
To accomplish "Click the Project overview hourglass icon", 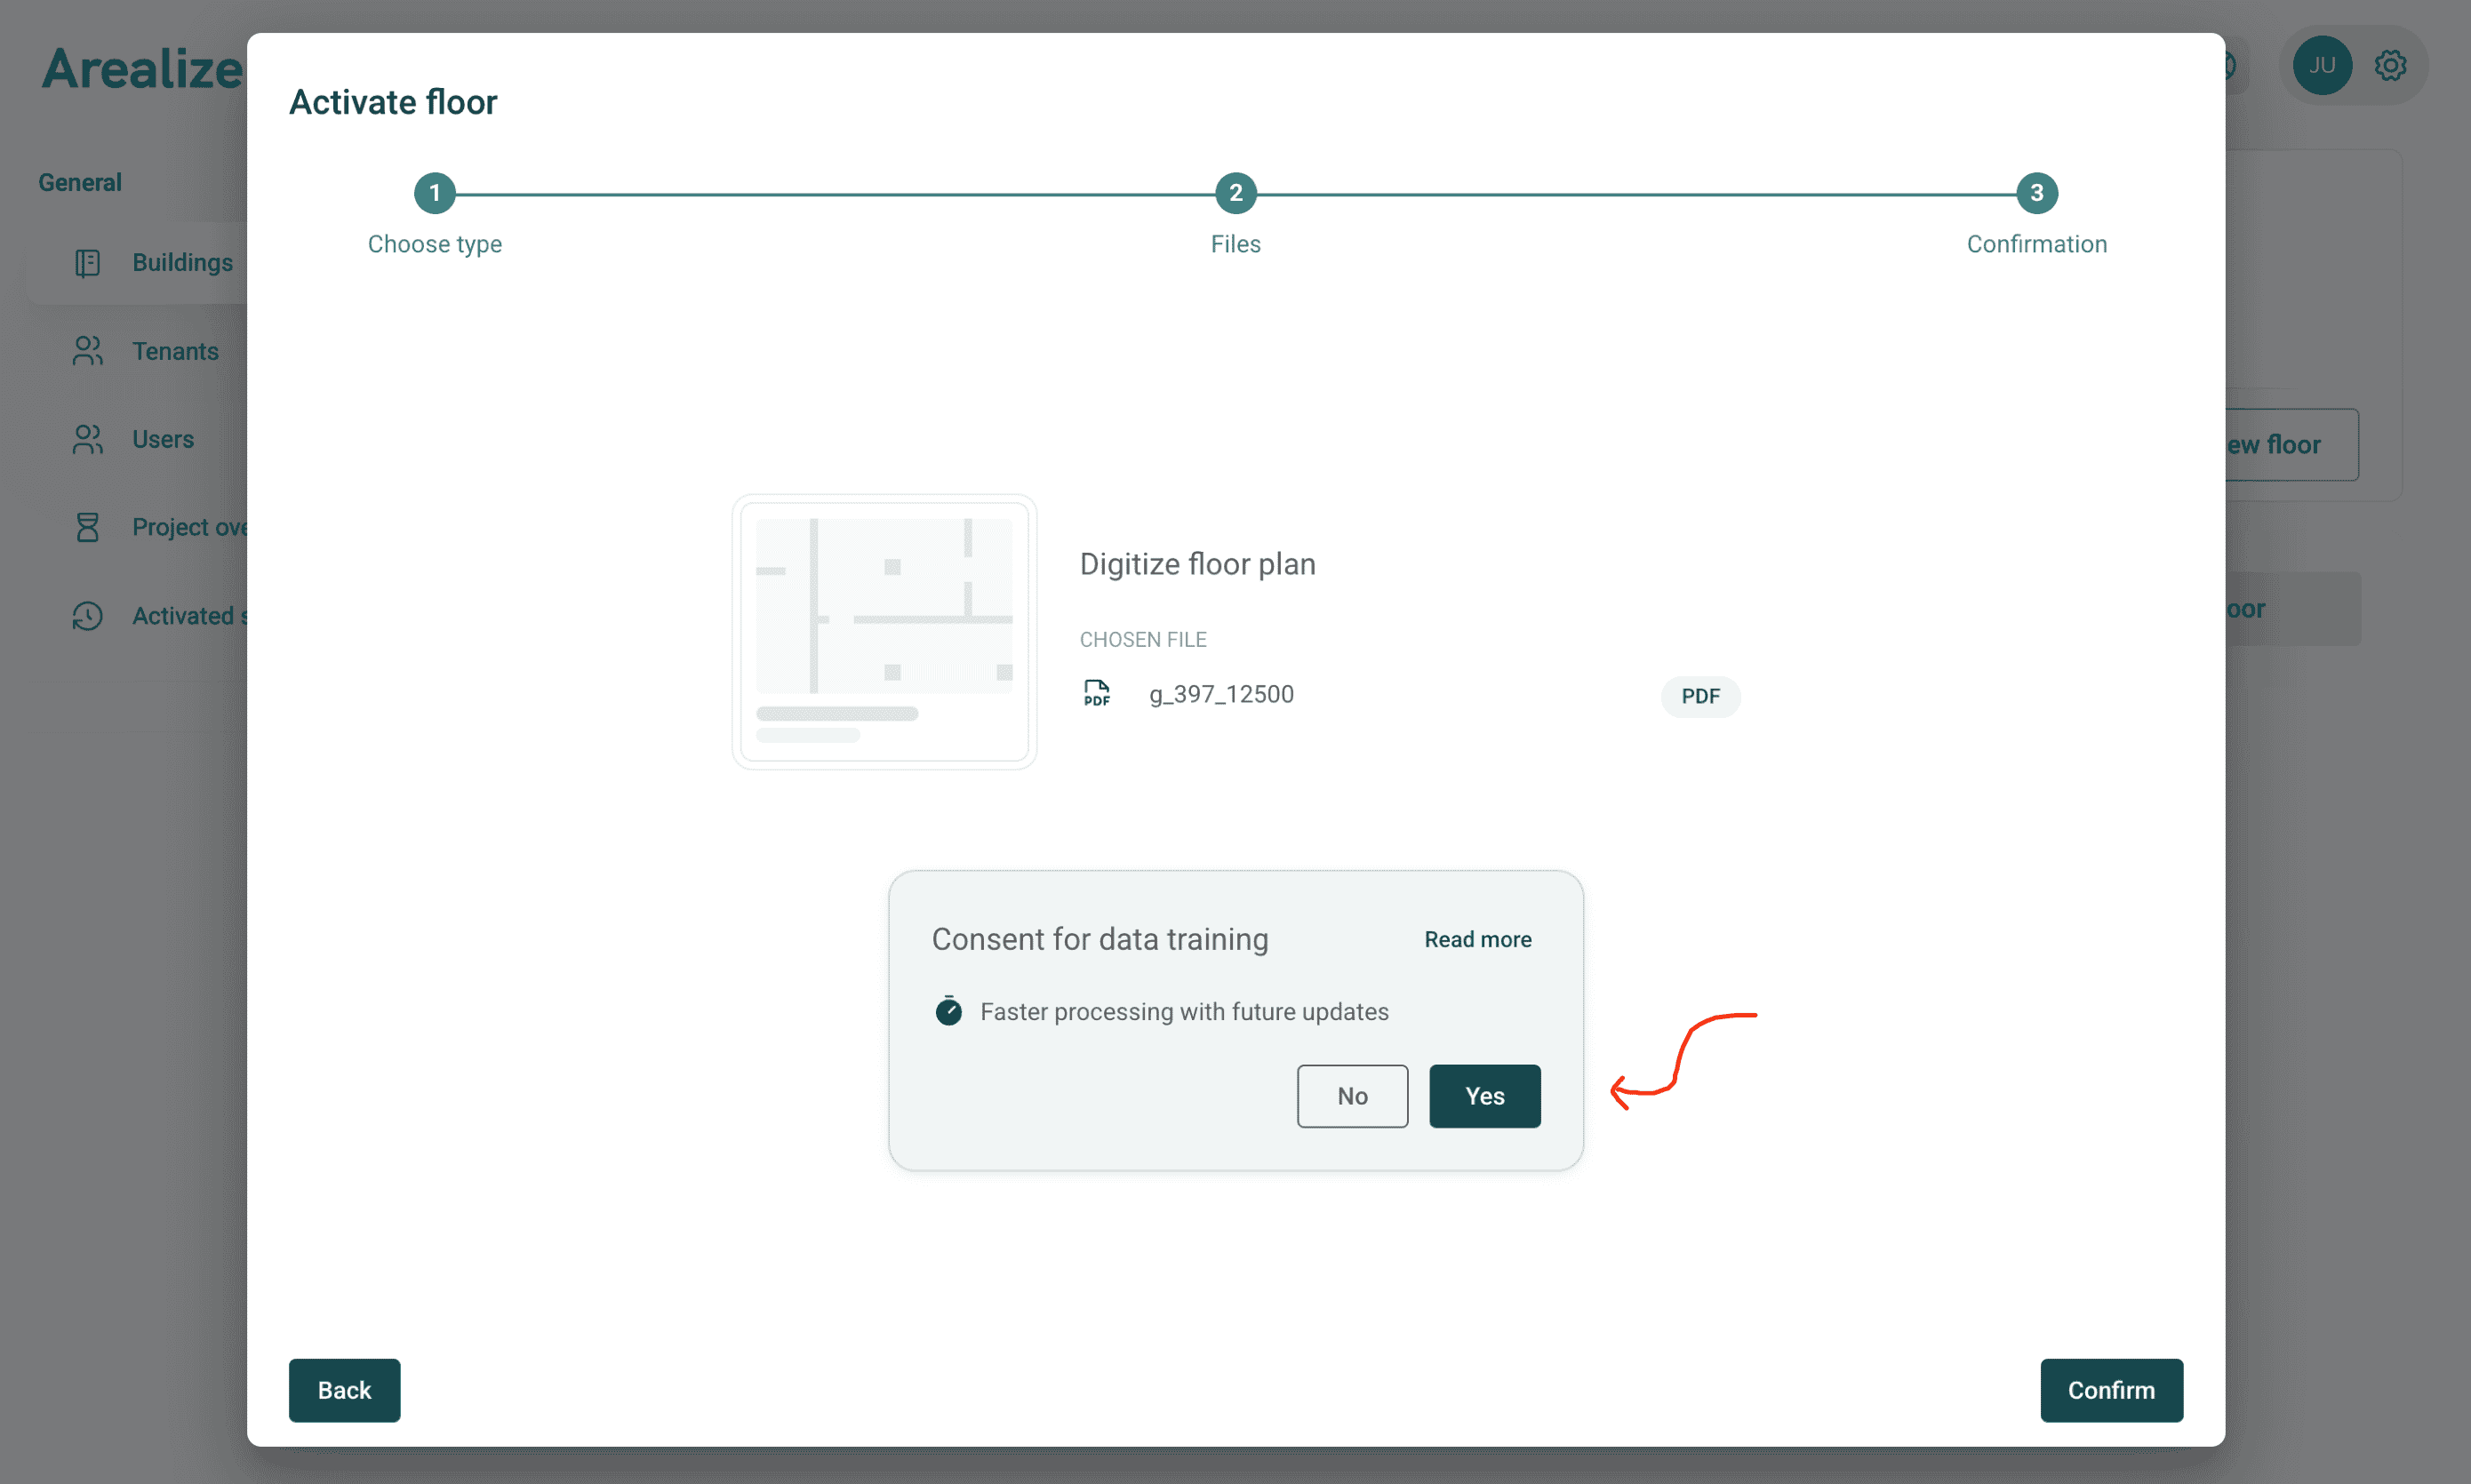I will pos(88,527).
